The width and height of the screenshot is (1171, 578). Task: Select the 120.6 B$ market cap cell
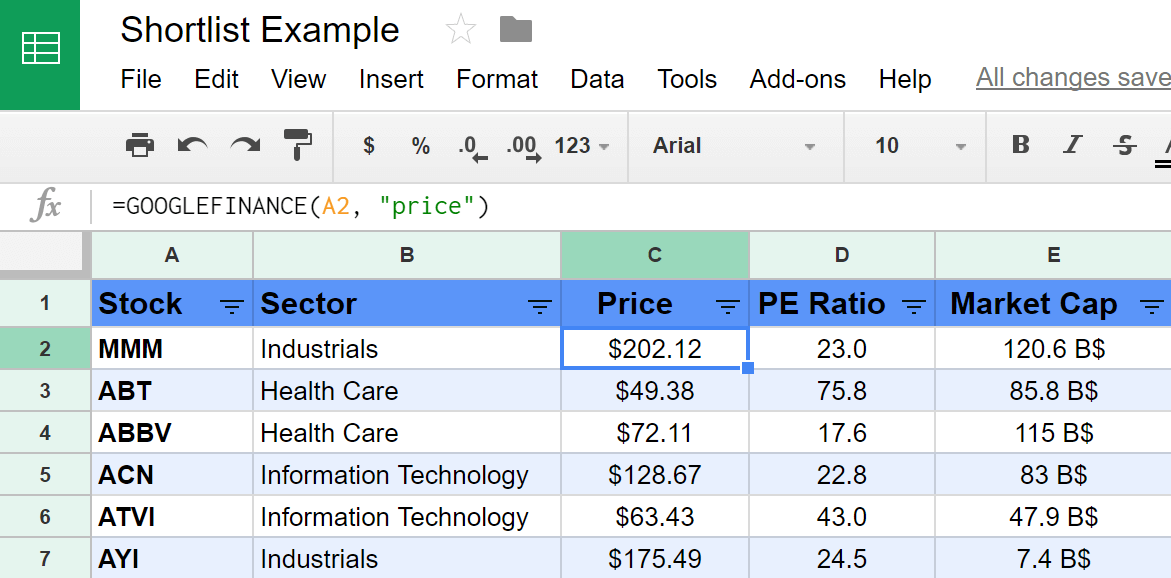pos(1054,349)
